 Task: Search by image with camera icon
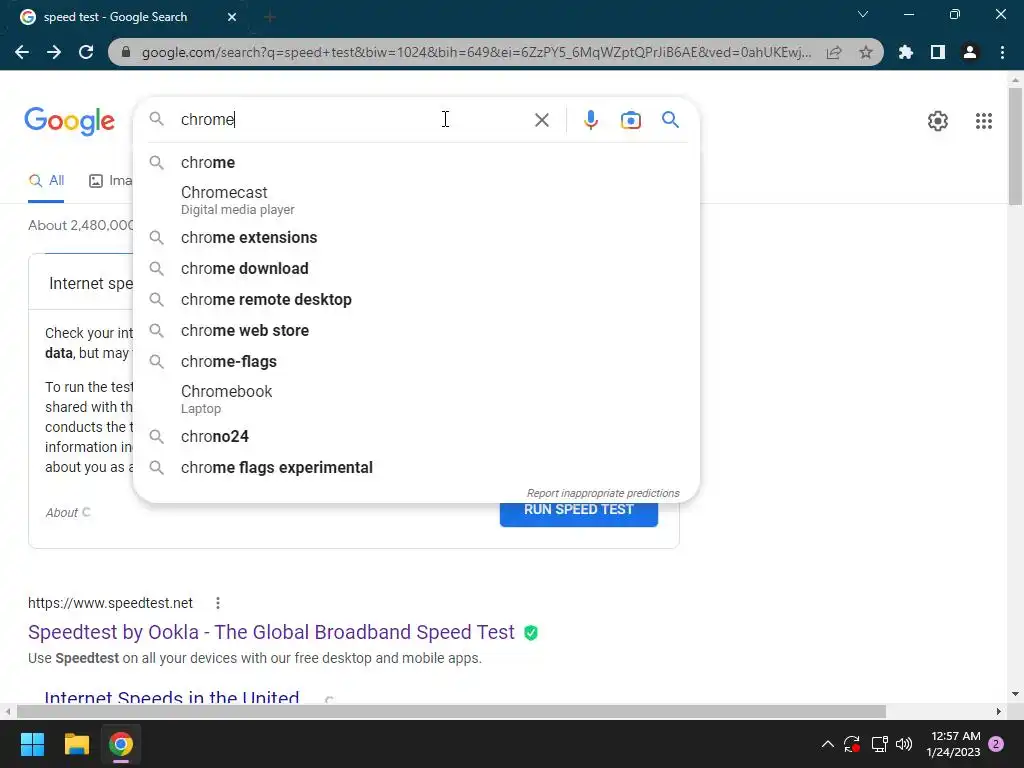click(631, 120)
